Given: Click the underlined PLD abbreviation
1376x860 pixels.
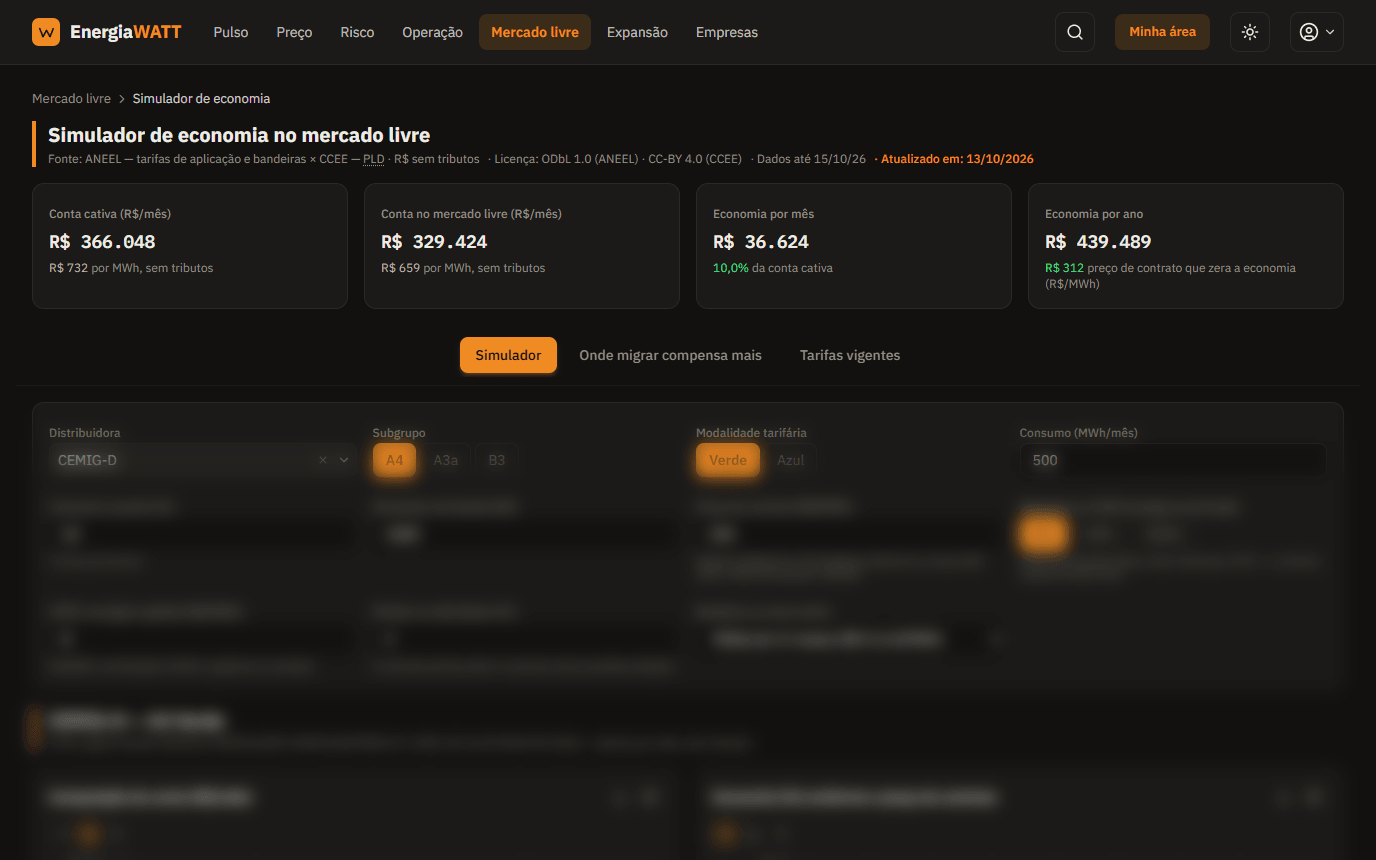Looking at the screenshot, I should [x=373, y=159].
